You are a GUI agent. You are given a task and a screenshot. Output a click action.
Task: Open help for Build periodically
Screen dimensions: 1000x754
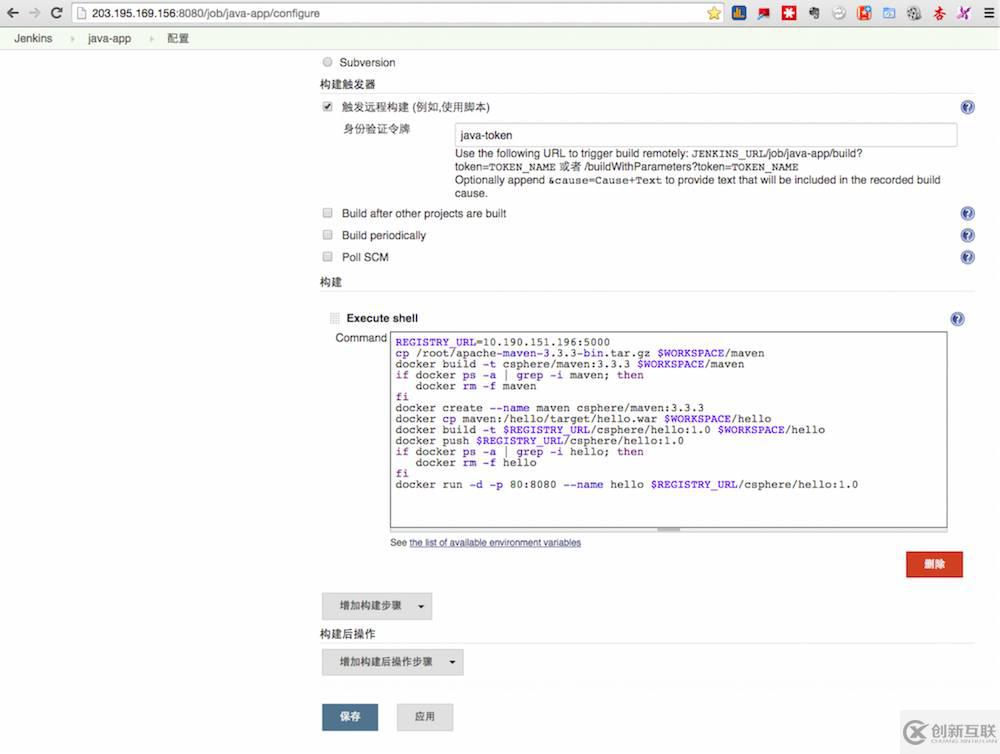click(x=967, y=235)
